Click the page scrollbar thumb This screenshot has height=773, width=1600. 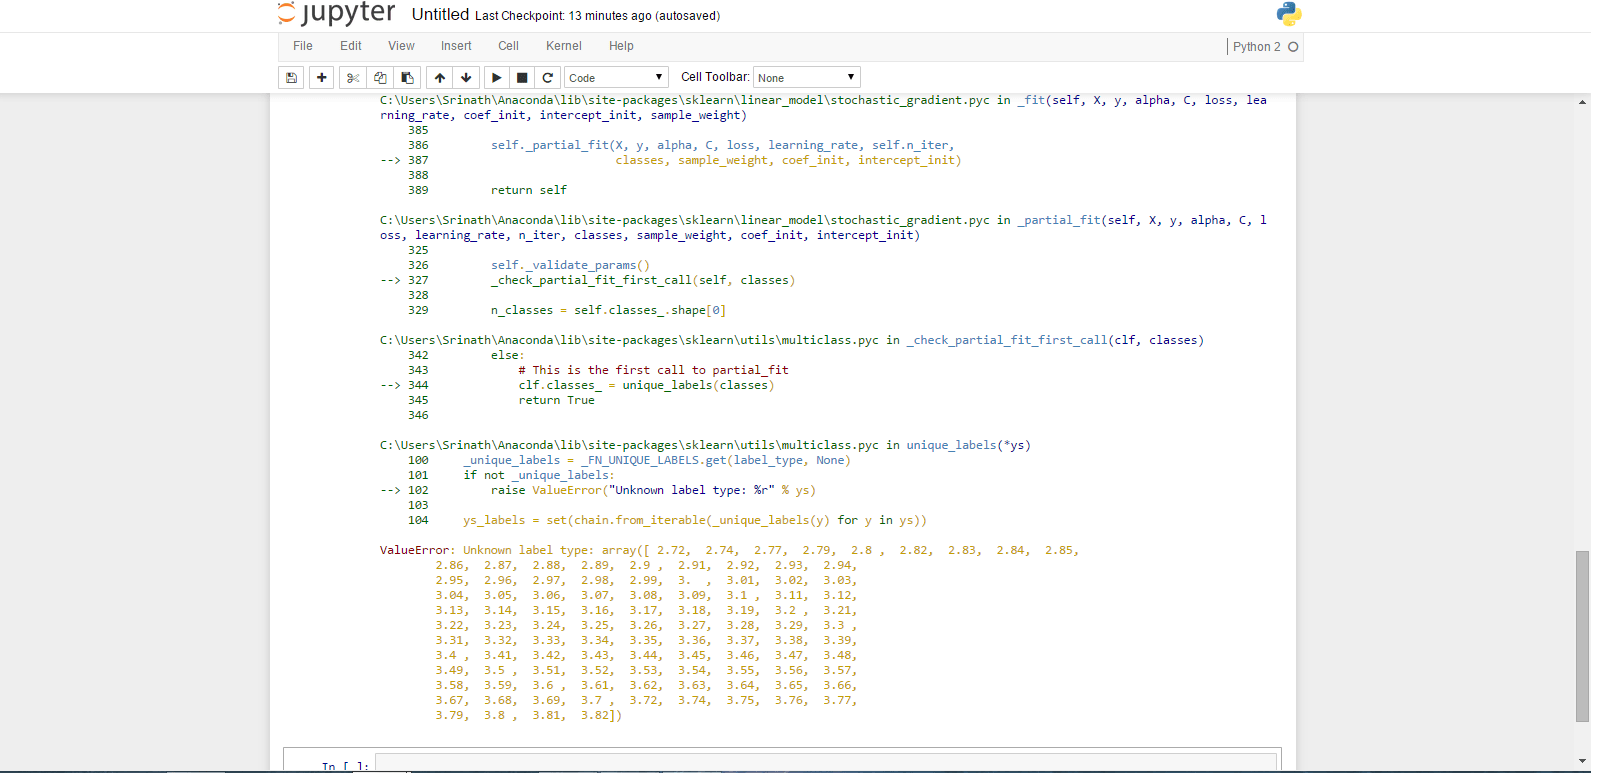1583,636
